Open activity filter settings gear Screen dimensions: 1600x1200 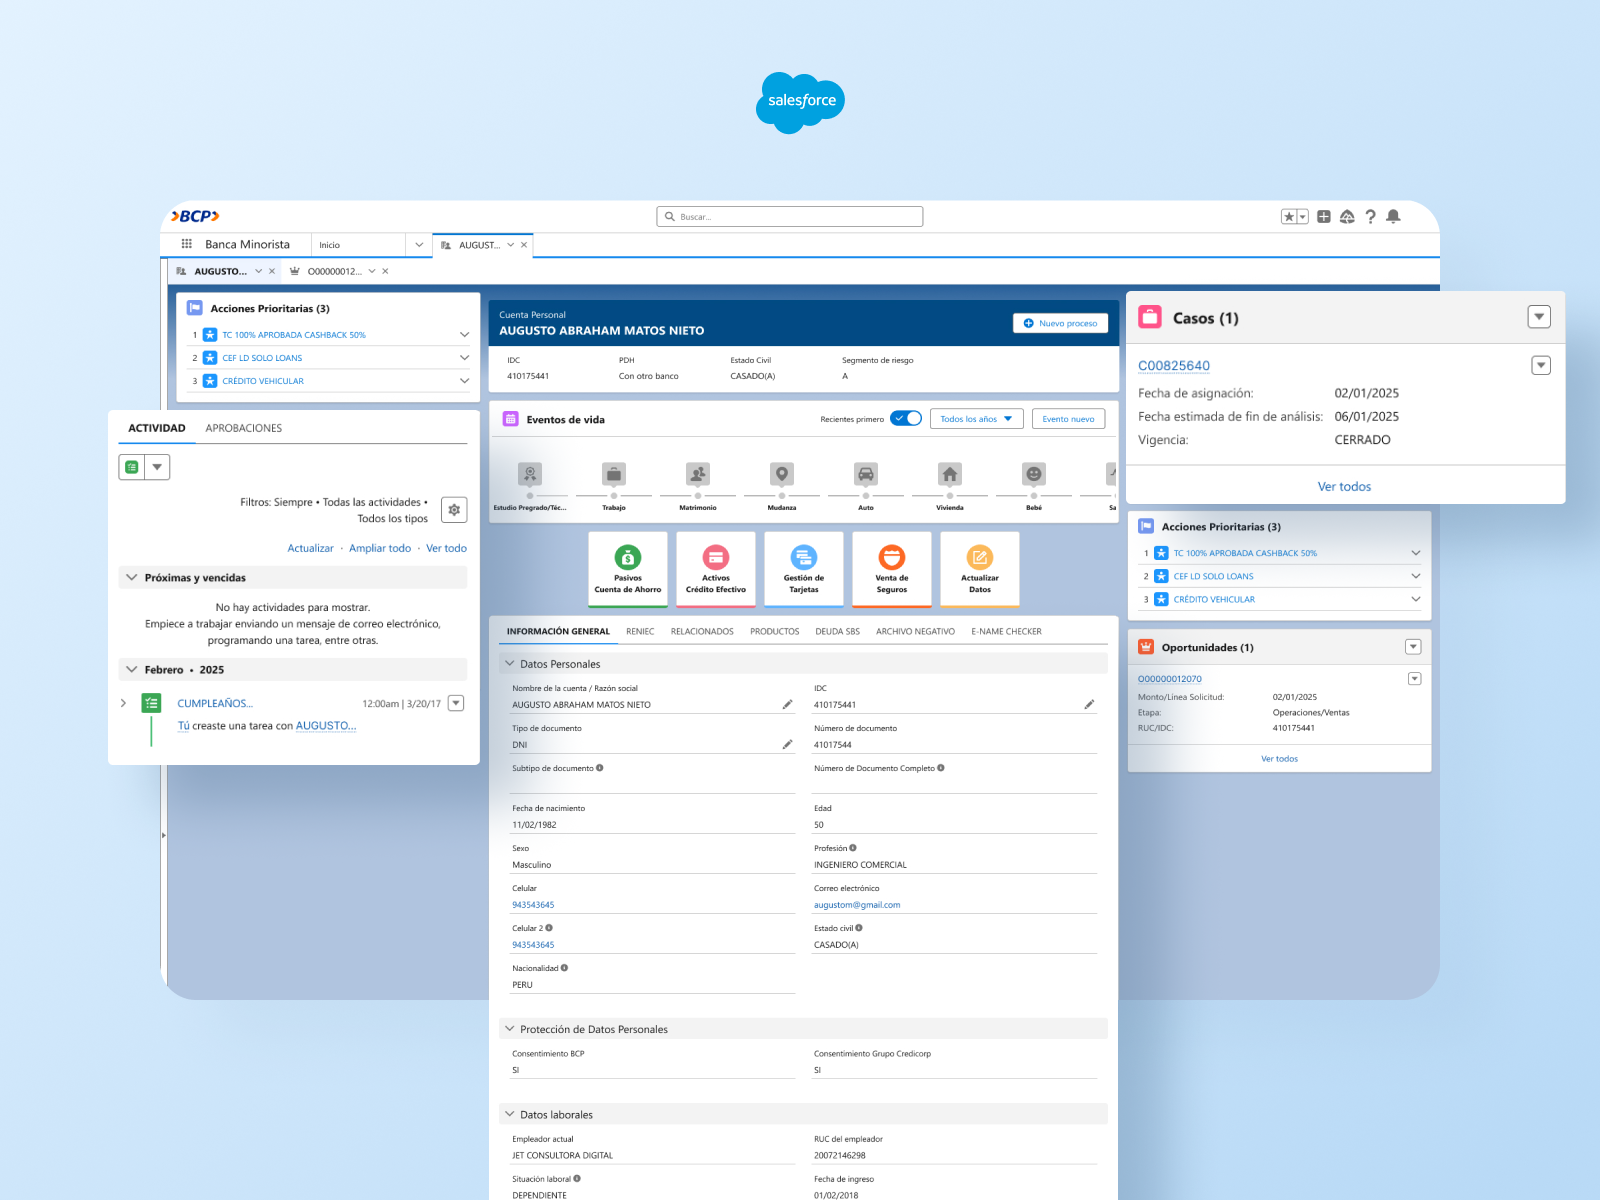point(454,510)
